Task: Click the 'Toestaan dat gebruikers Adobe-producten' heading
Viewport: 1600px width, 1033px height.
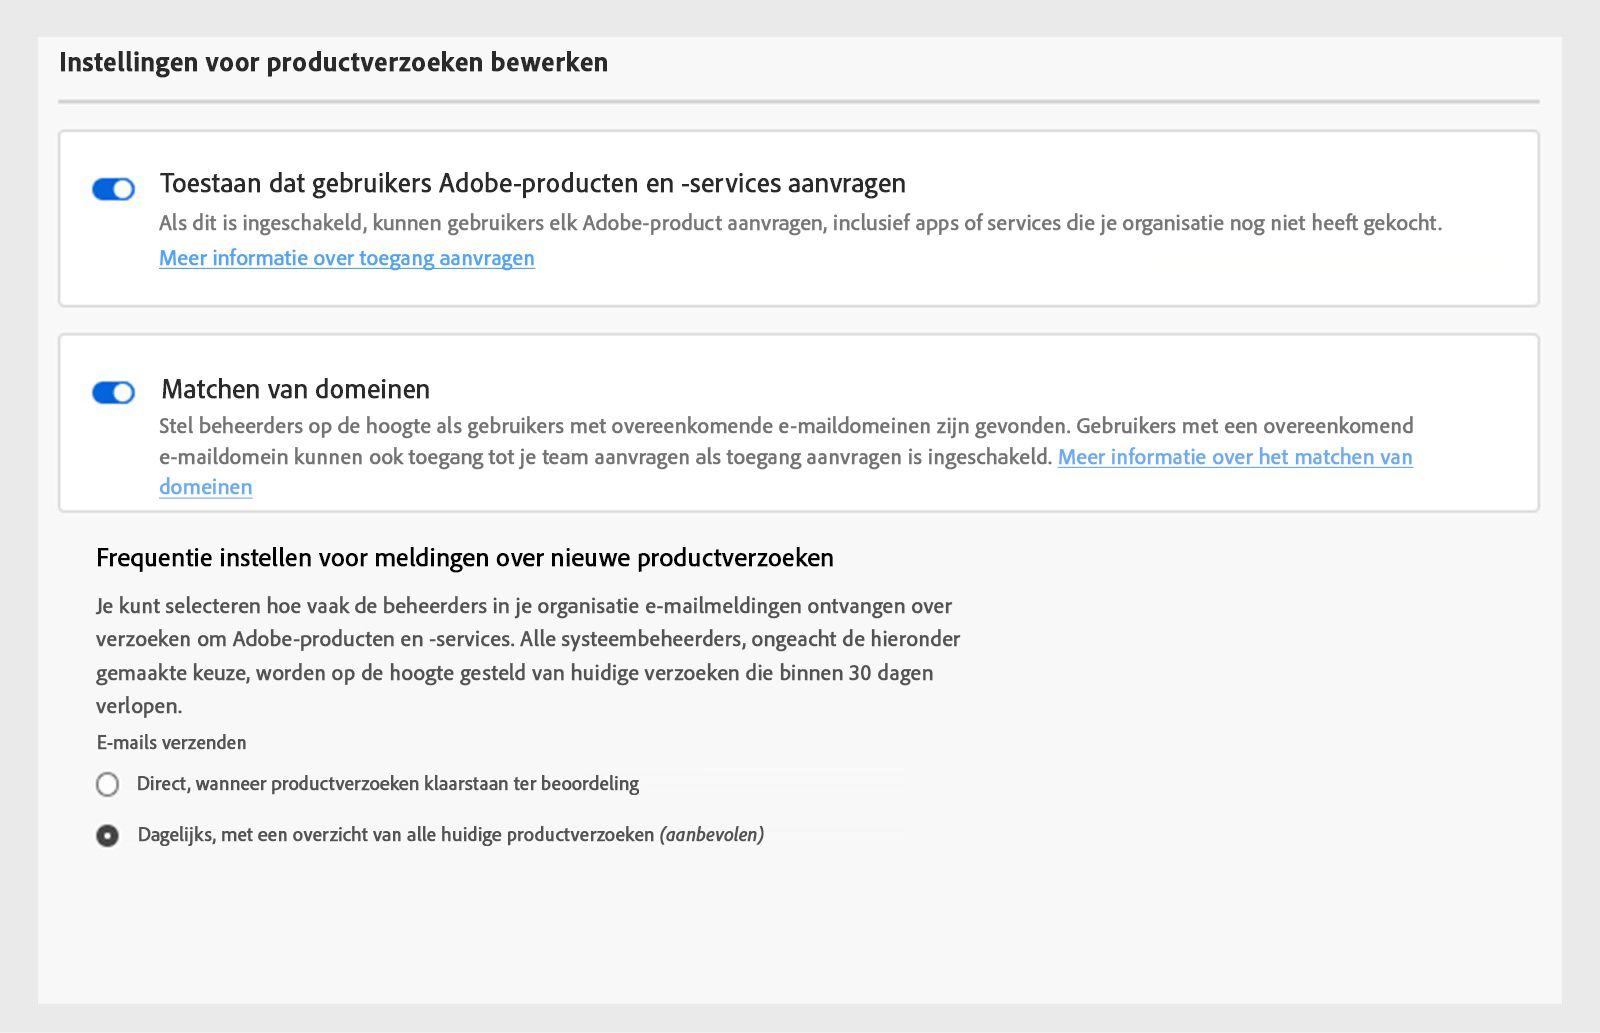Action: pyautogui.click(x=533, y=183)
